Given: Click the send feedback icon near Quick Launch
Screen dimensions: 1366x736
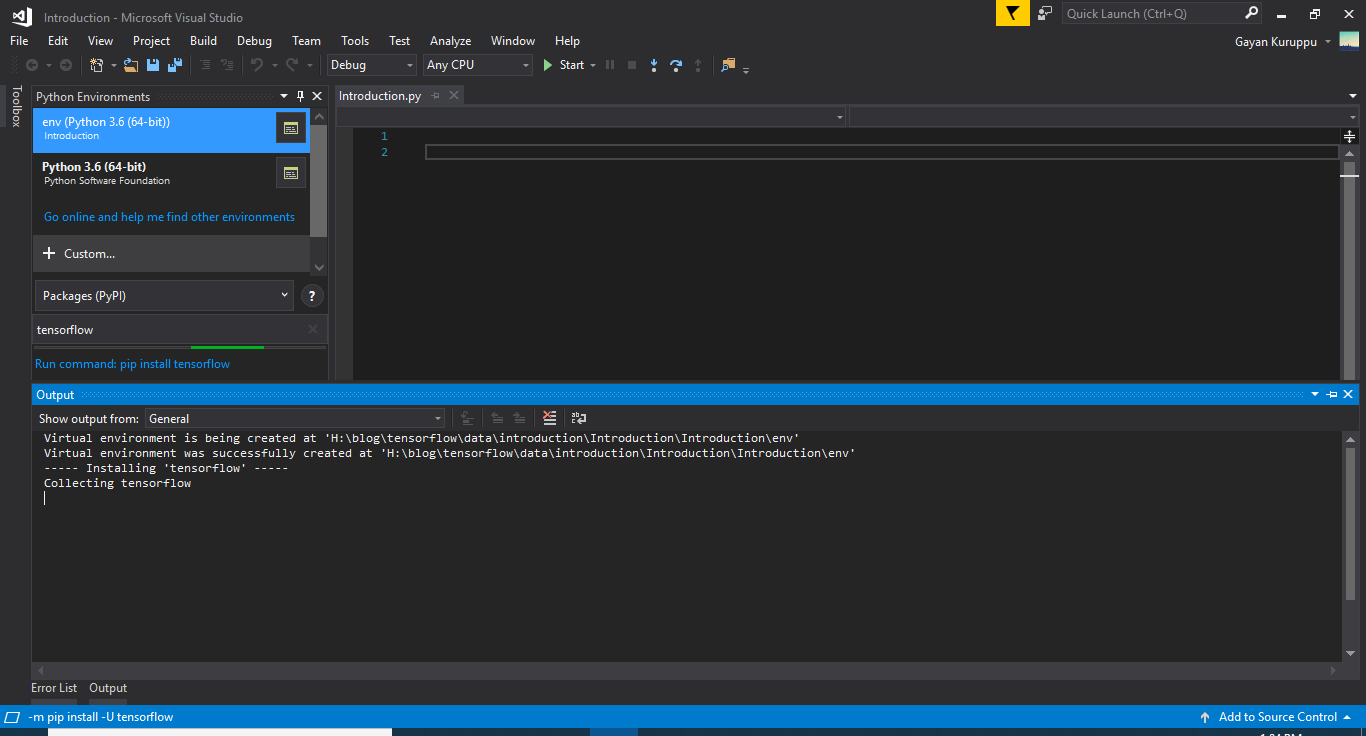Looking at the screenshot, I should click(x=1045, y=13).
